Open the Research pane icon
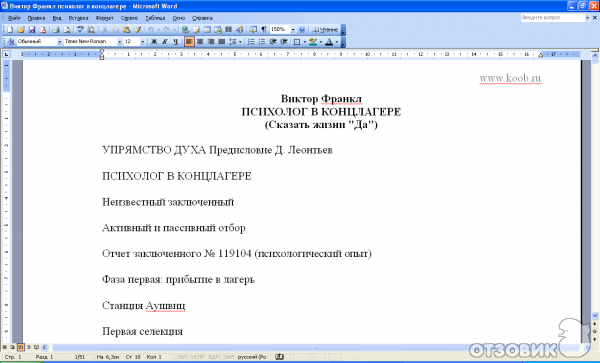The height and width of the screenshot is (363, 600). 91,29
